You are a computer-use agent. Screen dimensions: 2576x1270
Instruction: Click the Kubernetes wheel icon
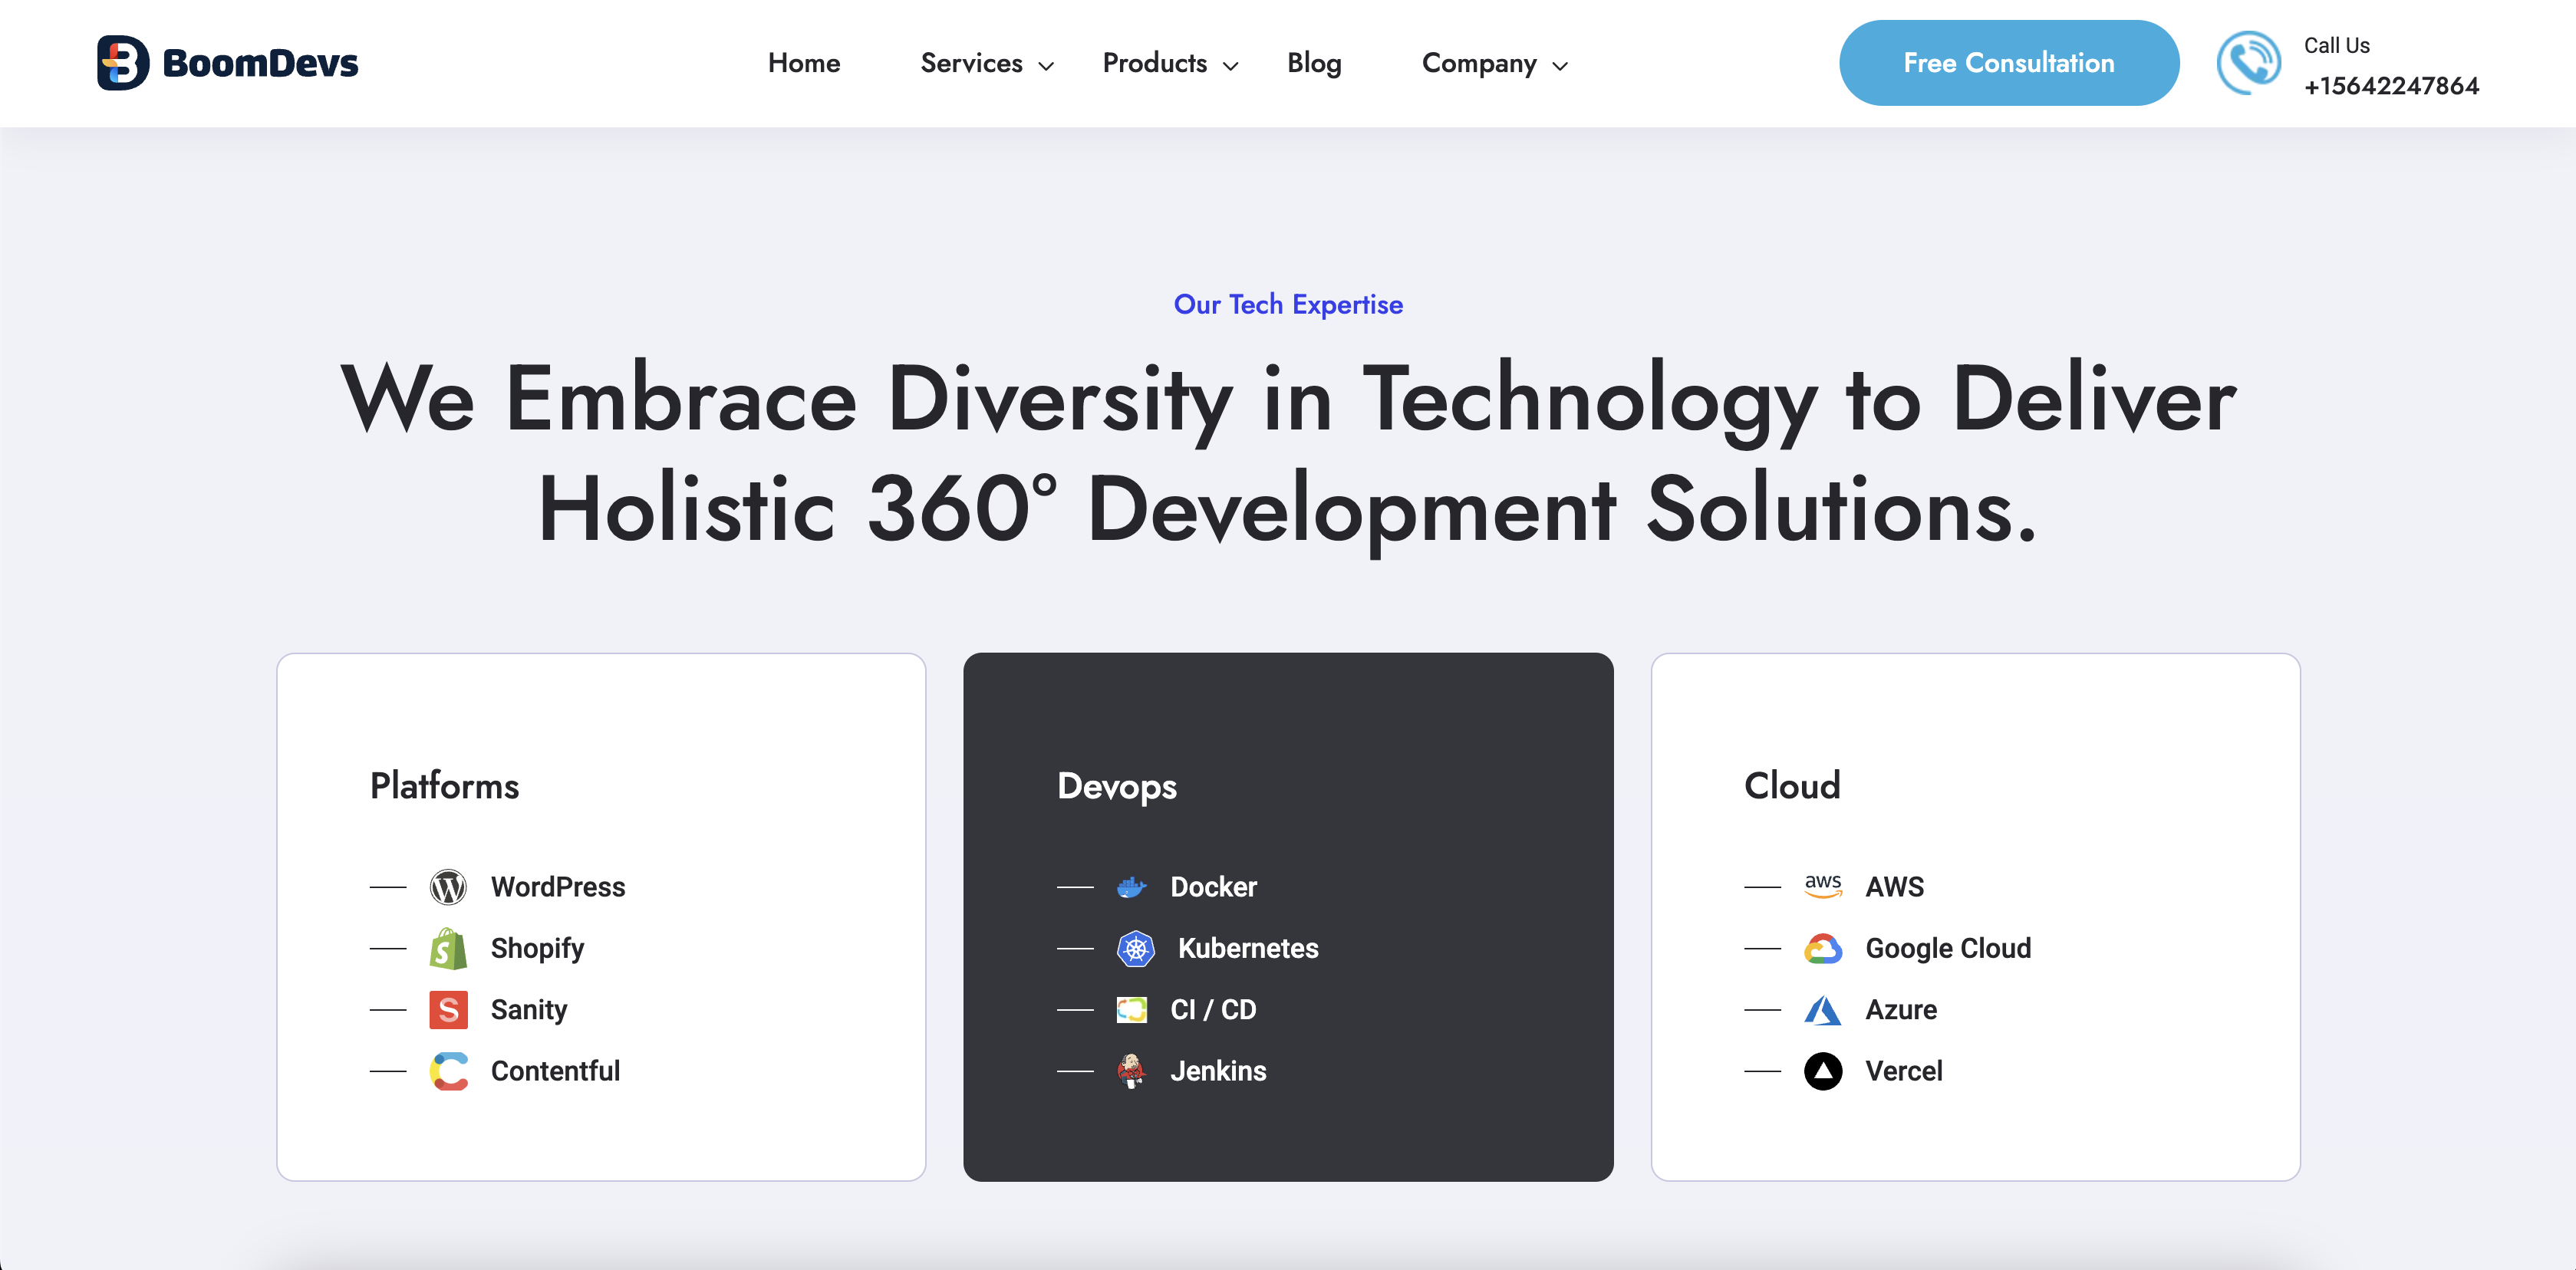(1136, 948)
